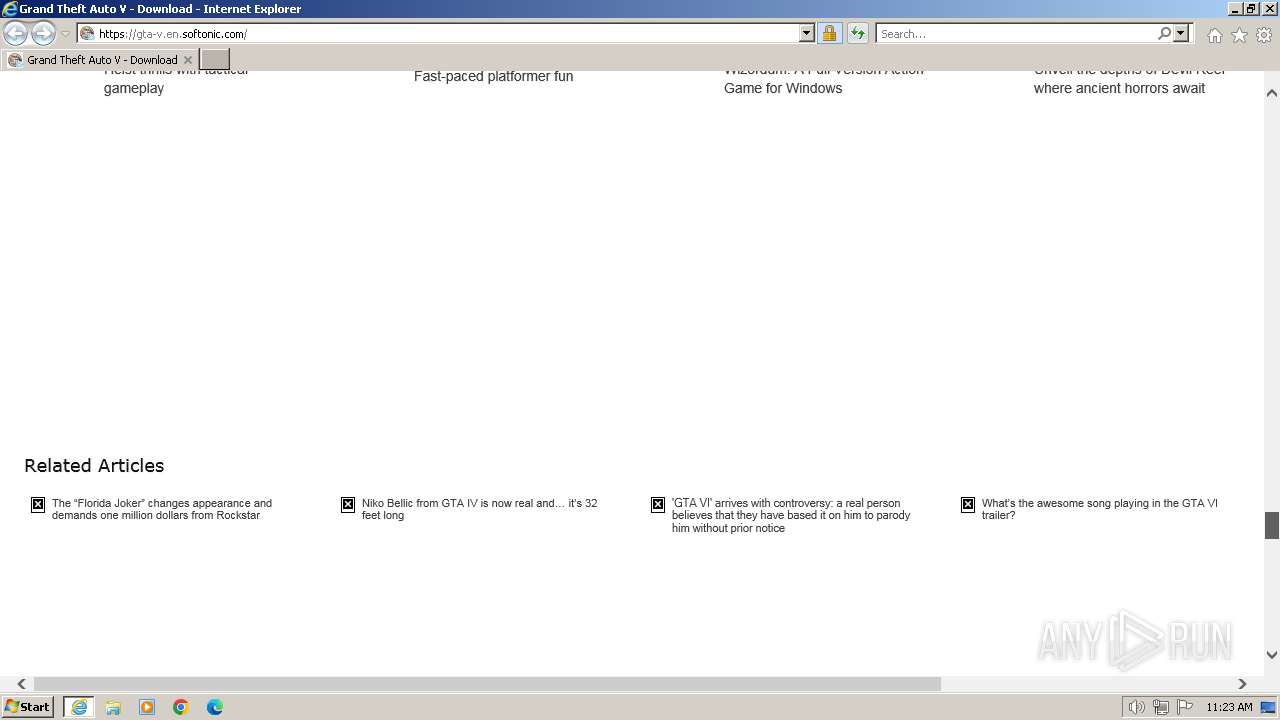
Task: Open the 'GTA VI' controversy article link
Action: click(x=791, y=515)
